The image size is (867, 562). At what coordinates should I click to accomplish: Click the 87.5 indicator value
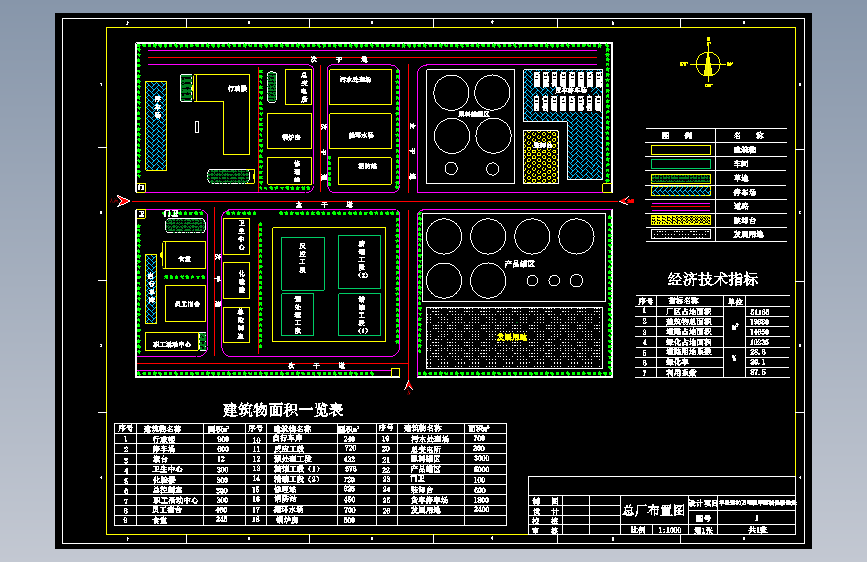click(758, 372)
